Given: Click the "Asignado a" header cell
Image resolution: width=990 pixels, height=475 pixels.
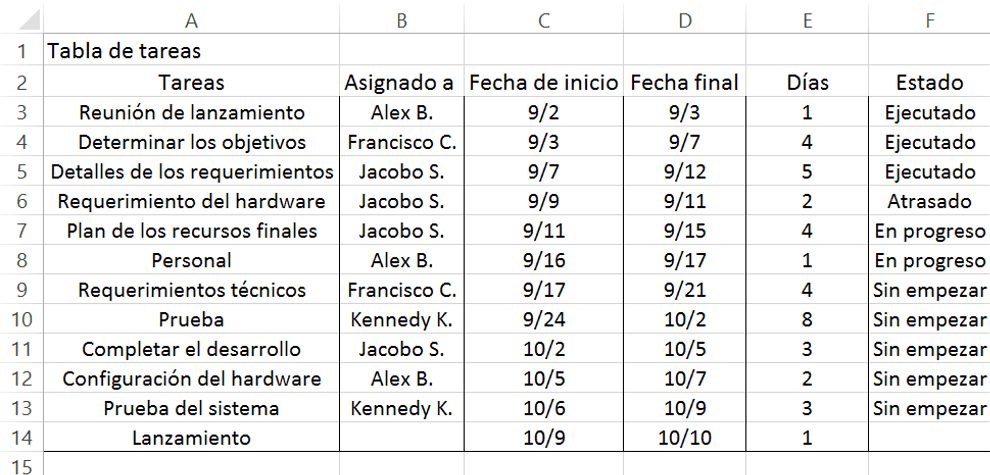Looking at the screenshot, I should (x=400, y=82).
